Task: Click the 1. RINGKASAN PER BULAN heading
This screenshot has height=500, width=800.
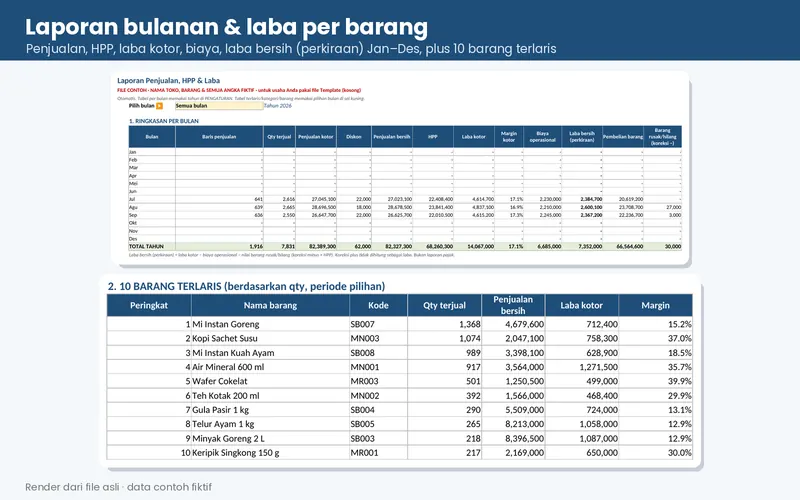Action: pos(164,121)
